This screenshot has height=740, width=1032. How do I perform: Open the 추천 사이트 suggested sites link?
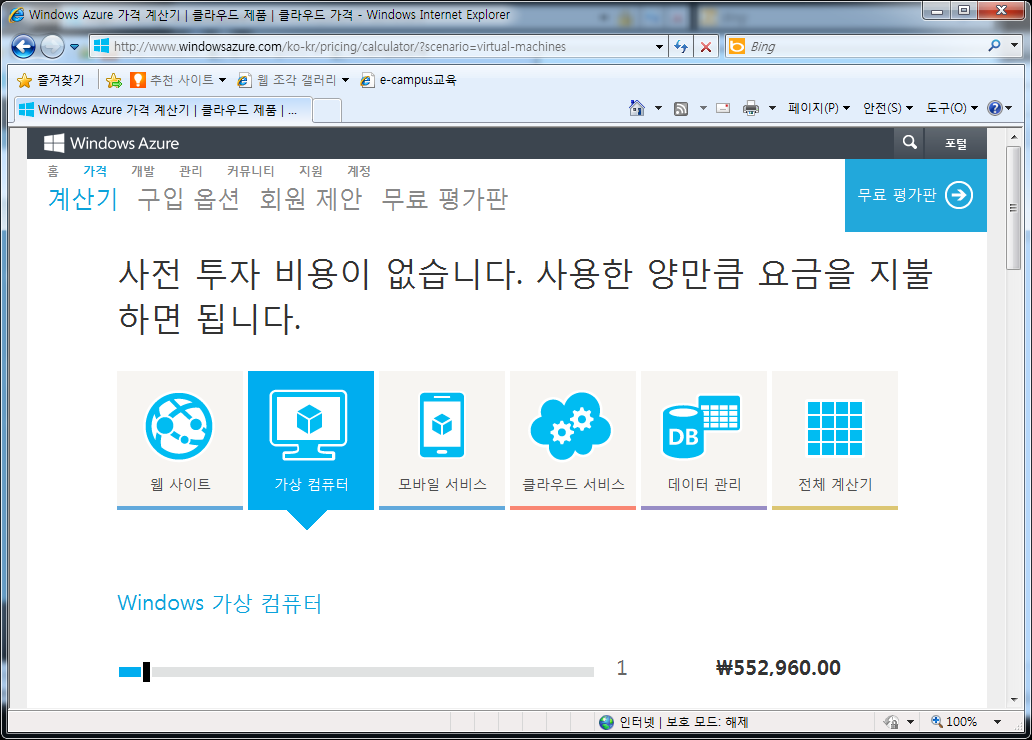[x=178, y=80]
